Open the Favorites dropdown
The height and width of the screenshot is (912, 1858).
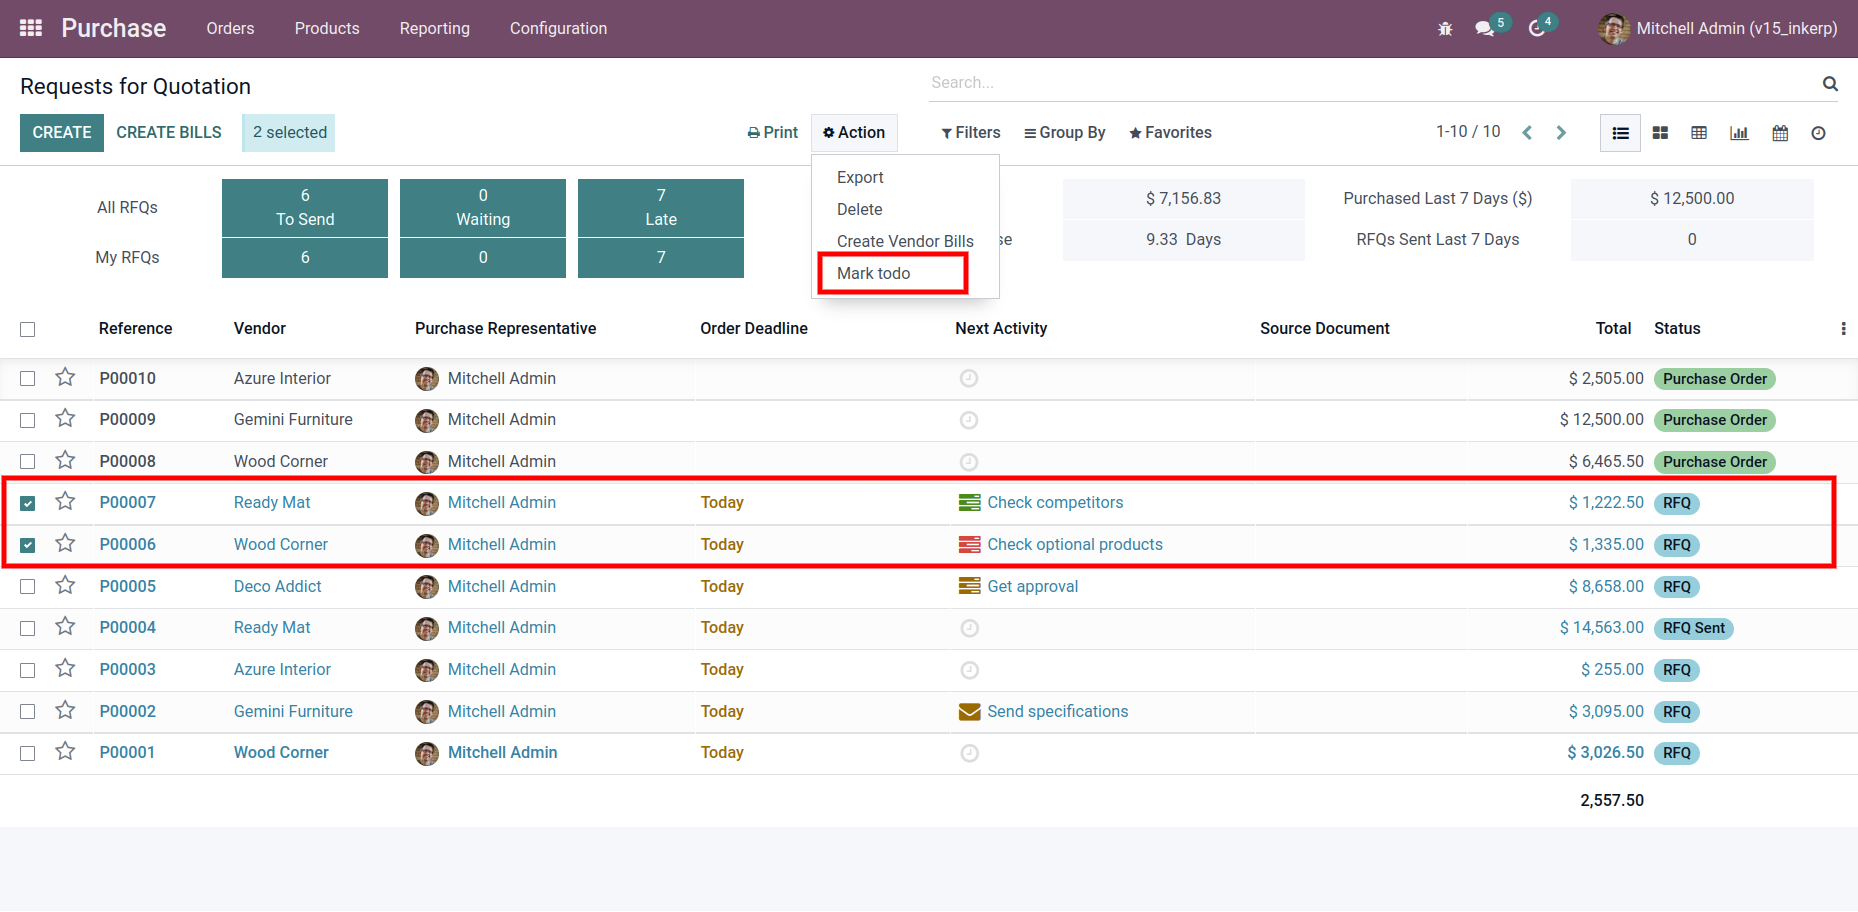[1170, 133]
